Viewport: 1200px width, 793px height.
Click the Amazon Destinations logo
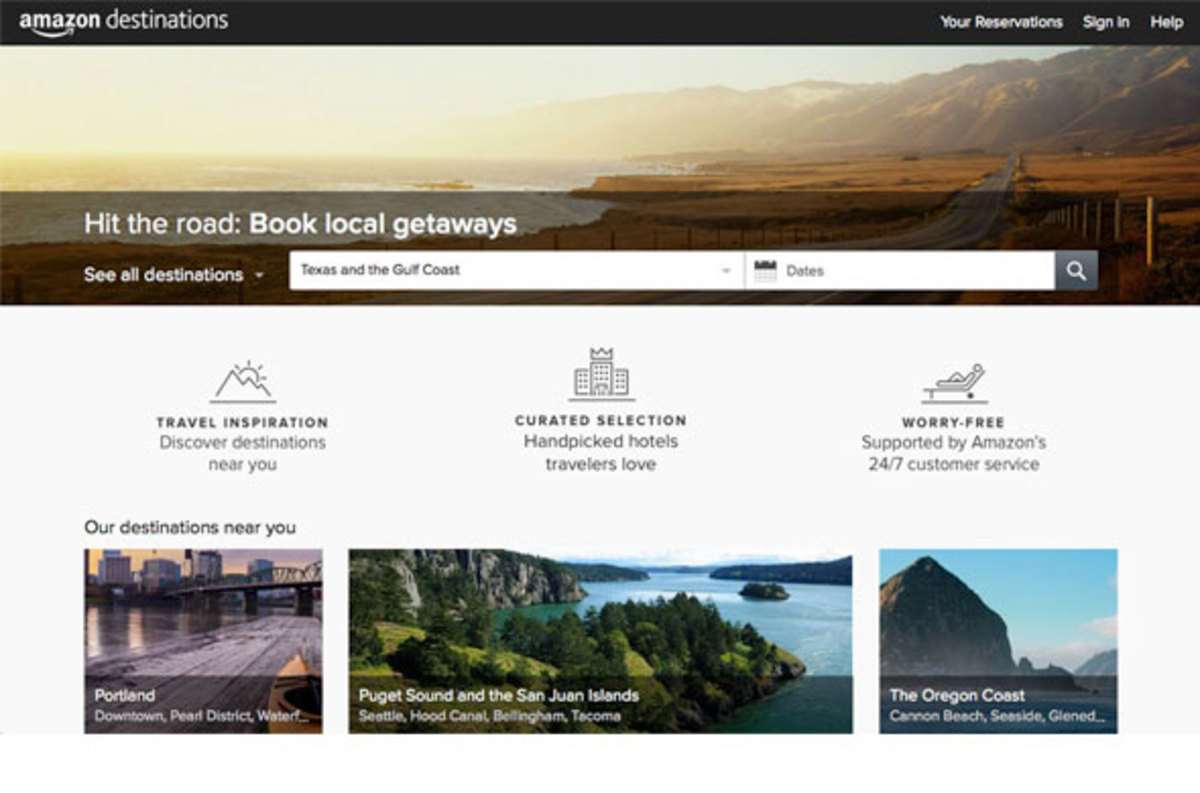click(123, 21)
